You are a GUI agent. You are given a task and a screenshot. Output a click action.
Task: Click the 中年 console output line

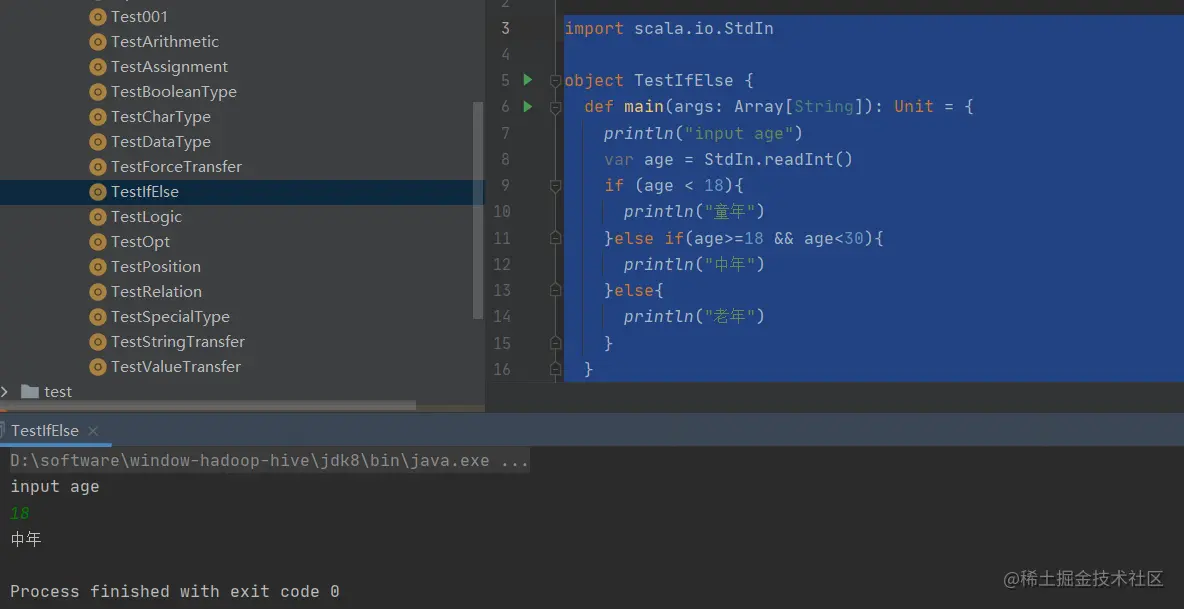pos(26,540)
